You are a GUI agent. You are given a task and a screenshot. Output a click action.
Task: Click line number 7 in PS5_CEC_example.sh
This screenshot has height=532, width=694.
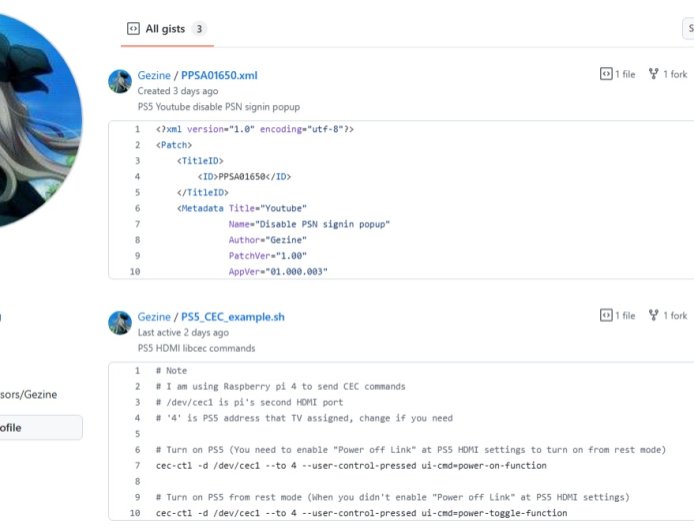(136, 465)
